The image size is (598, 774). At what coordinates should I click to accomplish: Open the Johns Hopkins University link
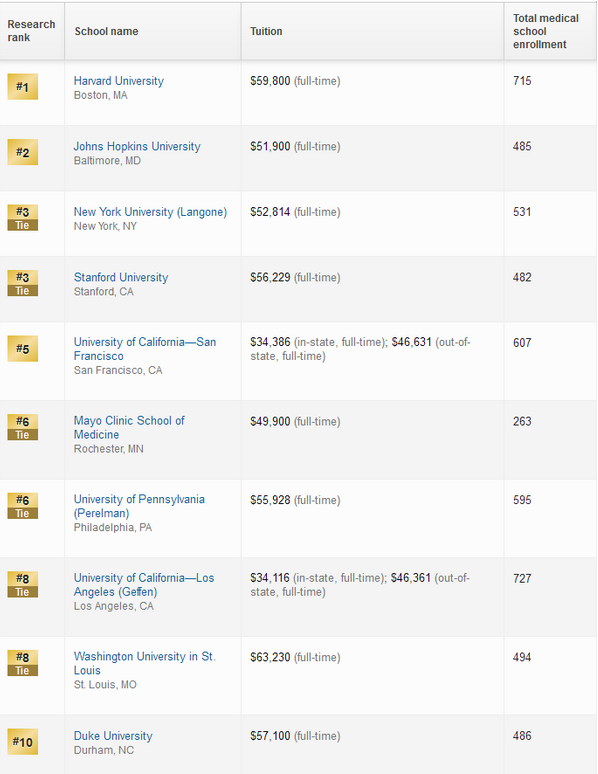coord(137,147)
